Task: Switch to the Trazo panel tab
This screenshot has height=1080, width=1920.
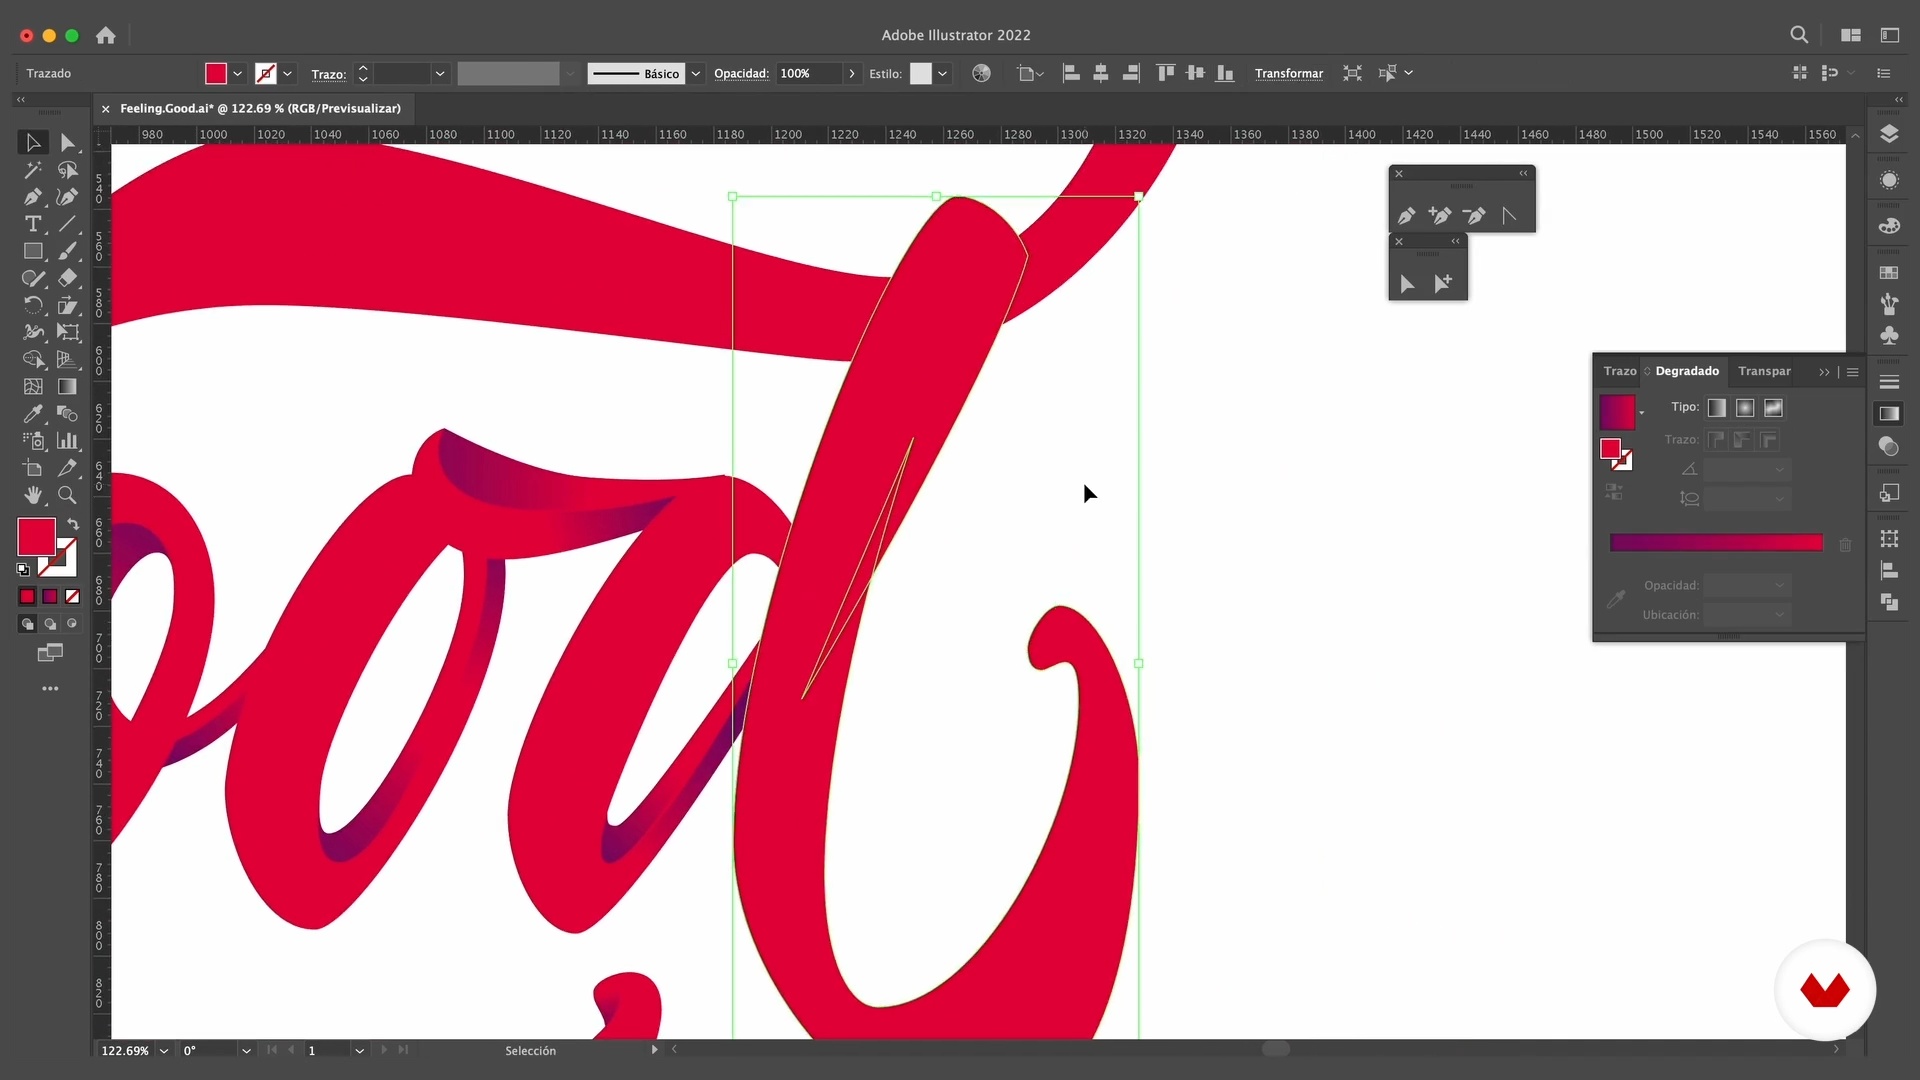Action: [1620, 371]
